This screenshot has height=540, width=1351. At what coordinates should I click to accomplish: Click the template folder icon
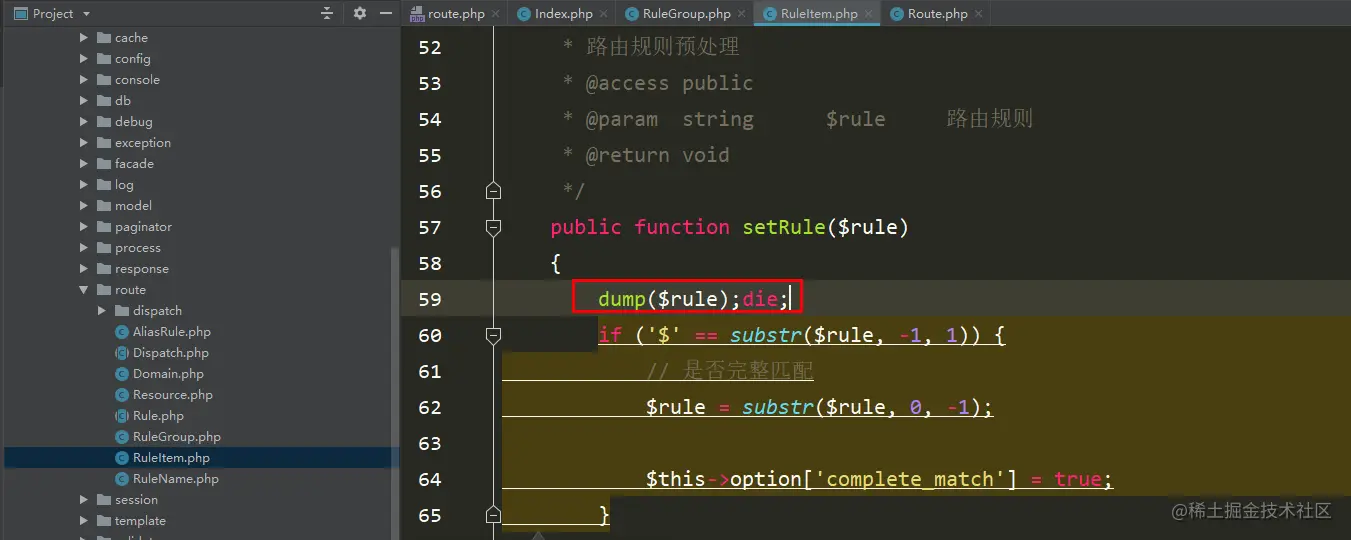(x=104, y=521)
